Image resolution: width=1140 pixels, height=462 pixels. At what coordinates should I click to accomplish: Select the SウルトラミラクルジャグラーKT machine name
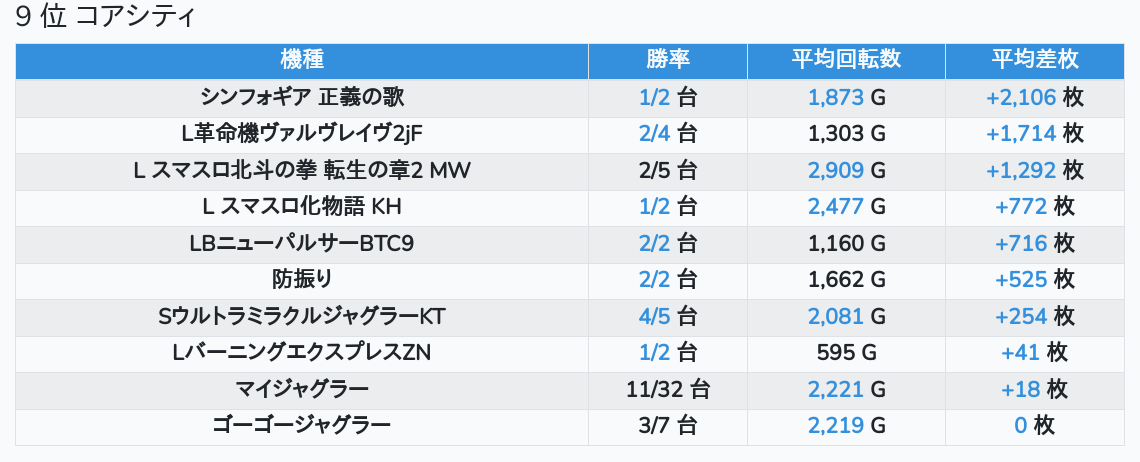point(302,317)
